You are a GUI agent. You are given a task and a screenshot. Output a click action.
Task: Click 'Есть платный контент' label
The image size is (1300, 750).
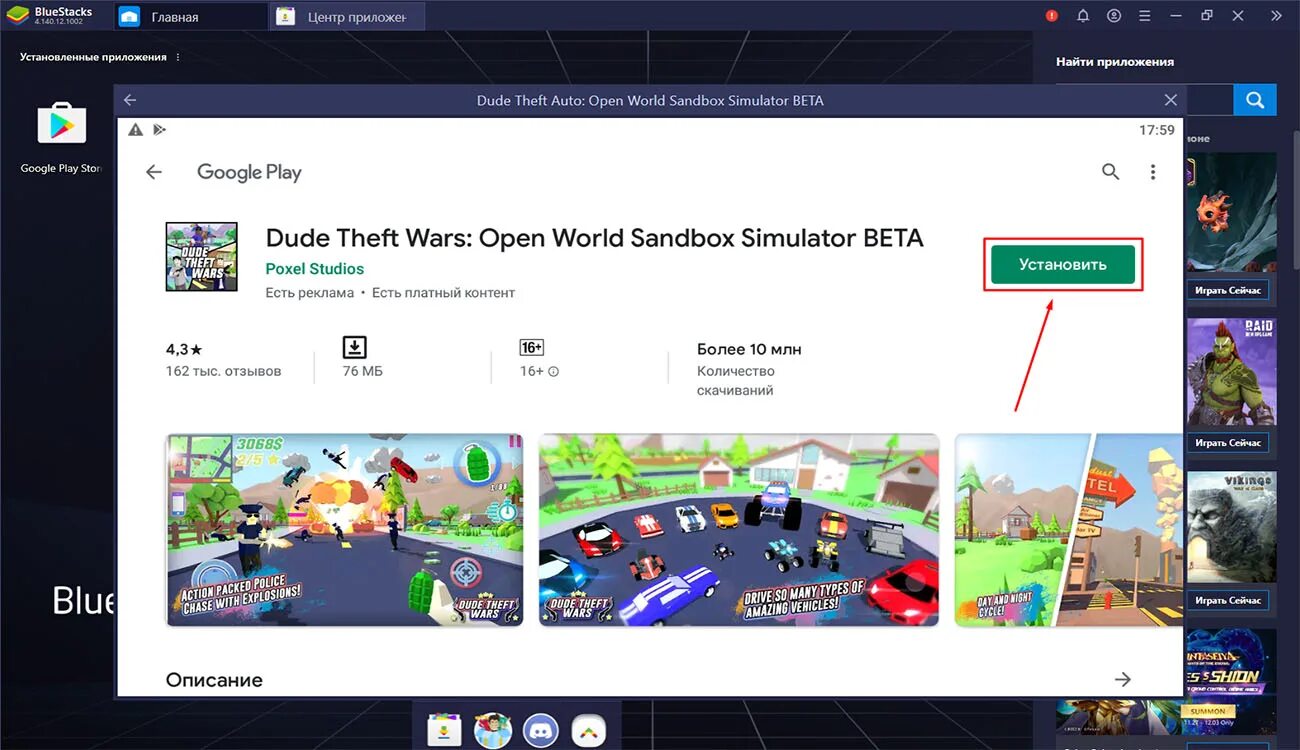[x=443, y=293]
